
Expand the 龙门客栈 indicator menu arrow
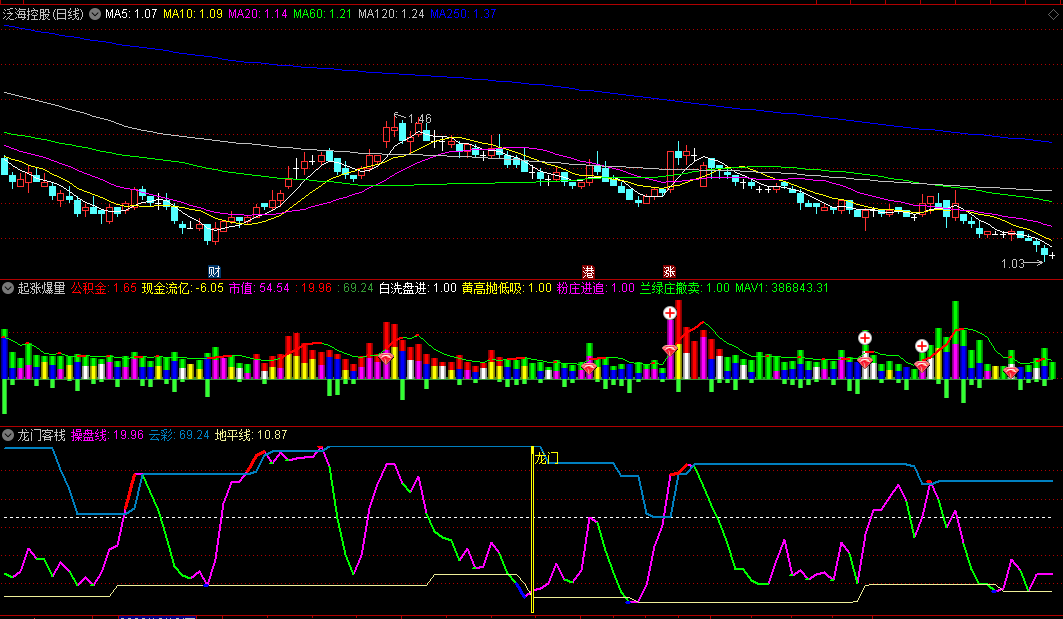click(8, 435)
